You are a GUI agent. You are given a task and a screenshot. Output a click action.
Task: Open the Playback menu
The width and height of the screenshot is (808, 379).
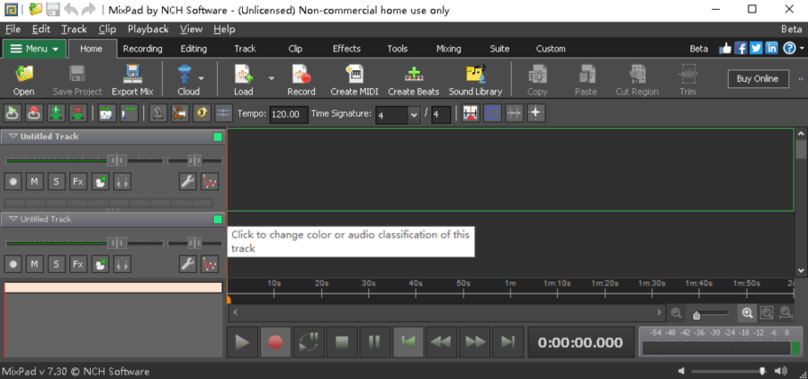148,29
